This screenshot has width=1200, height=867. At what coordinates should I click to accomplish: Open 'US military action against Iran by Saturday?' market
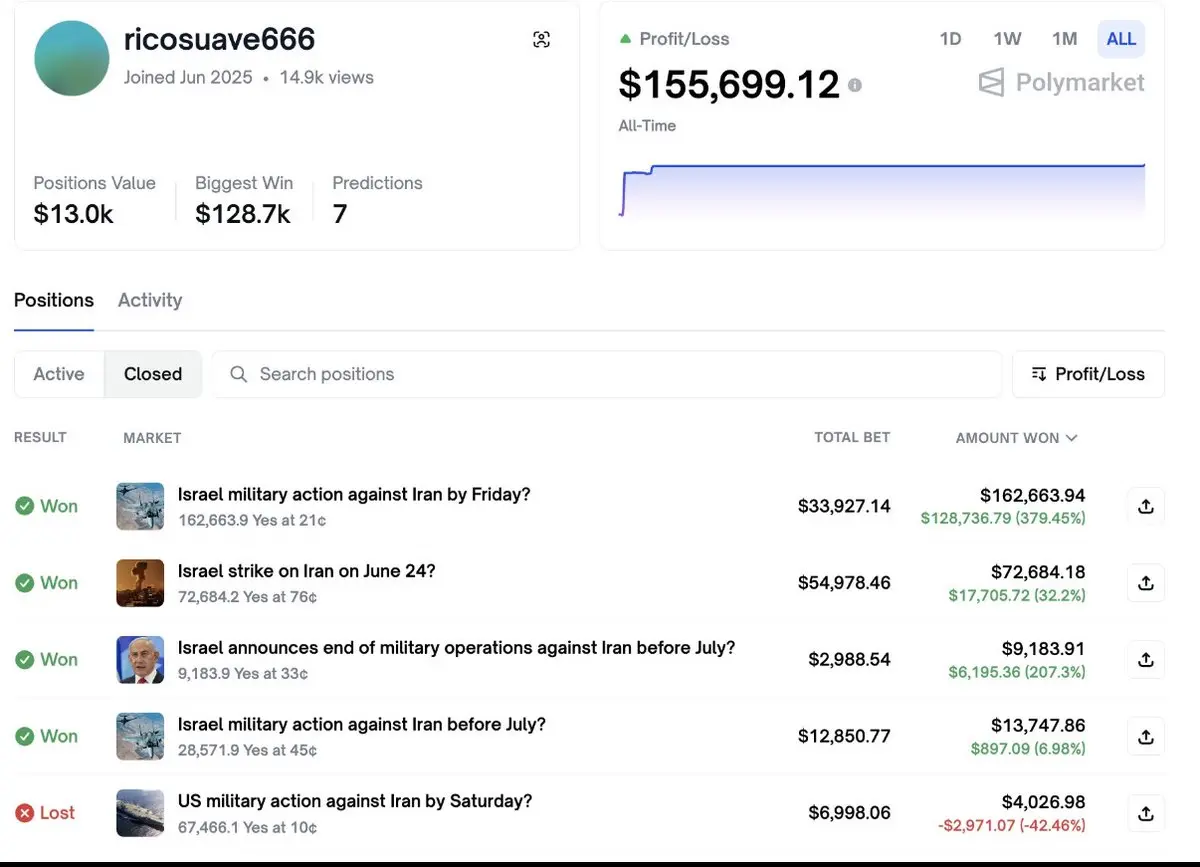[x=355, y=801]
